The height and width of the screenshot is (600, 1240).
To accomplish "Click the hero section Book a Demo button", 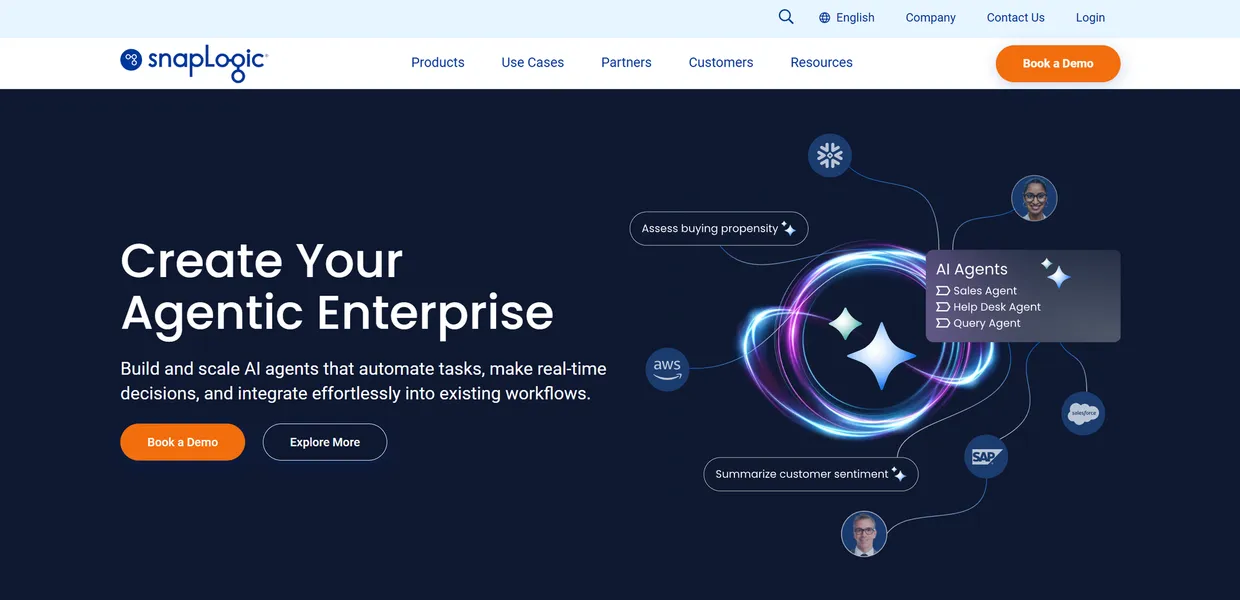I will [182, 442].
